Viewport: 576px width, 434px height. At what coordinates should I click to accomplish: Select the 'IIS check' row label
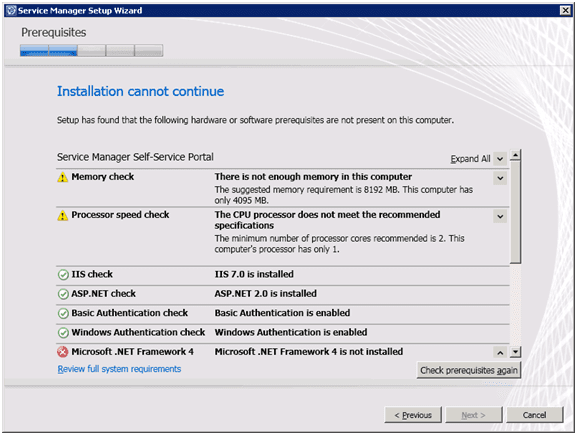tap(92, 274)
